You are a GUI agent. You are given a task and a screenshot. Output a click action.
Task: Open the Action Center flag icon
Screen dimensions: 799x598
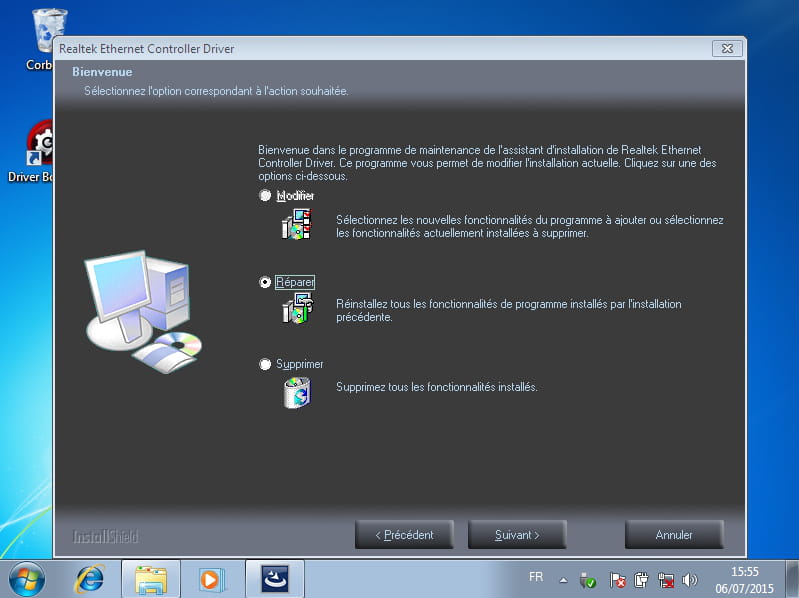point(618,580)
